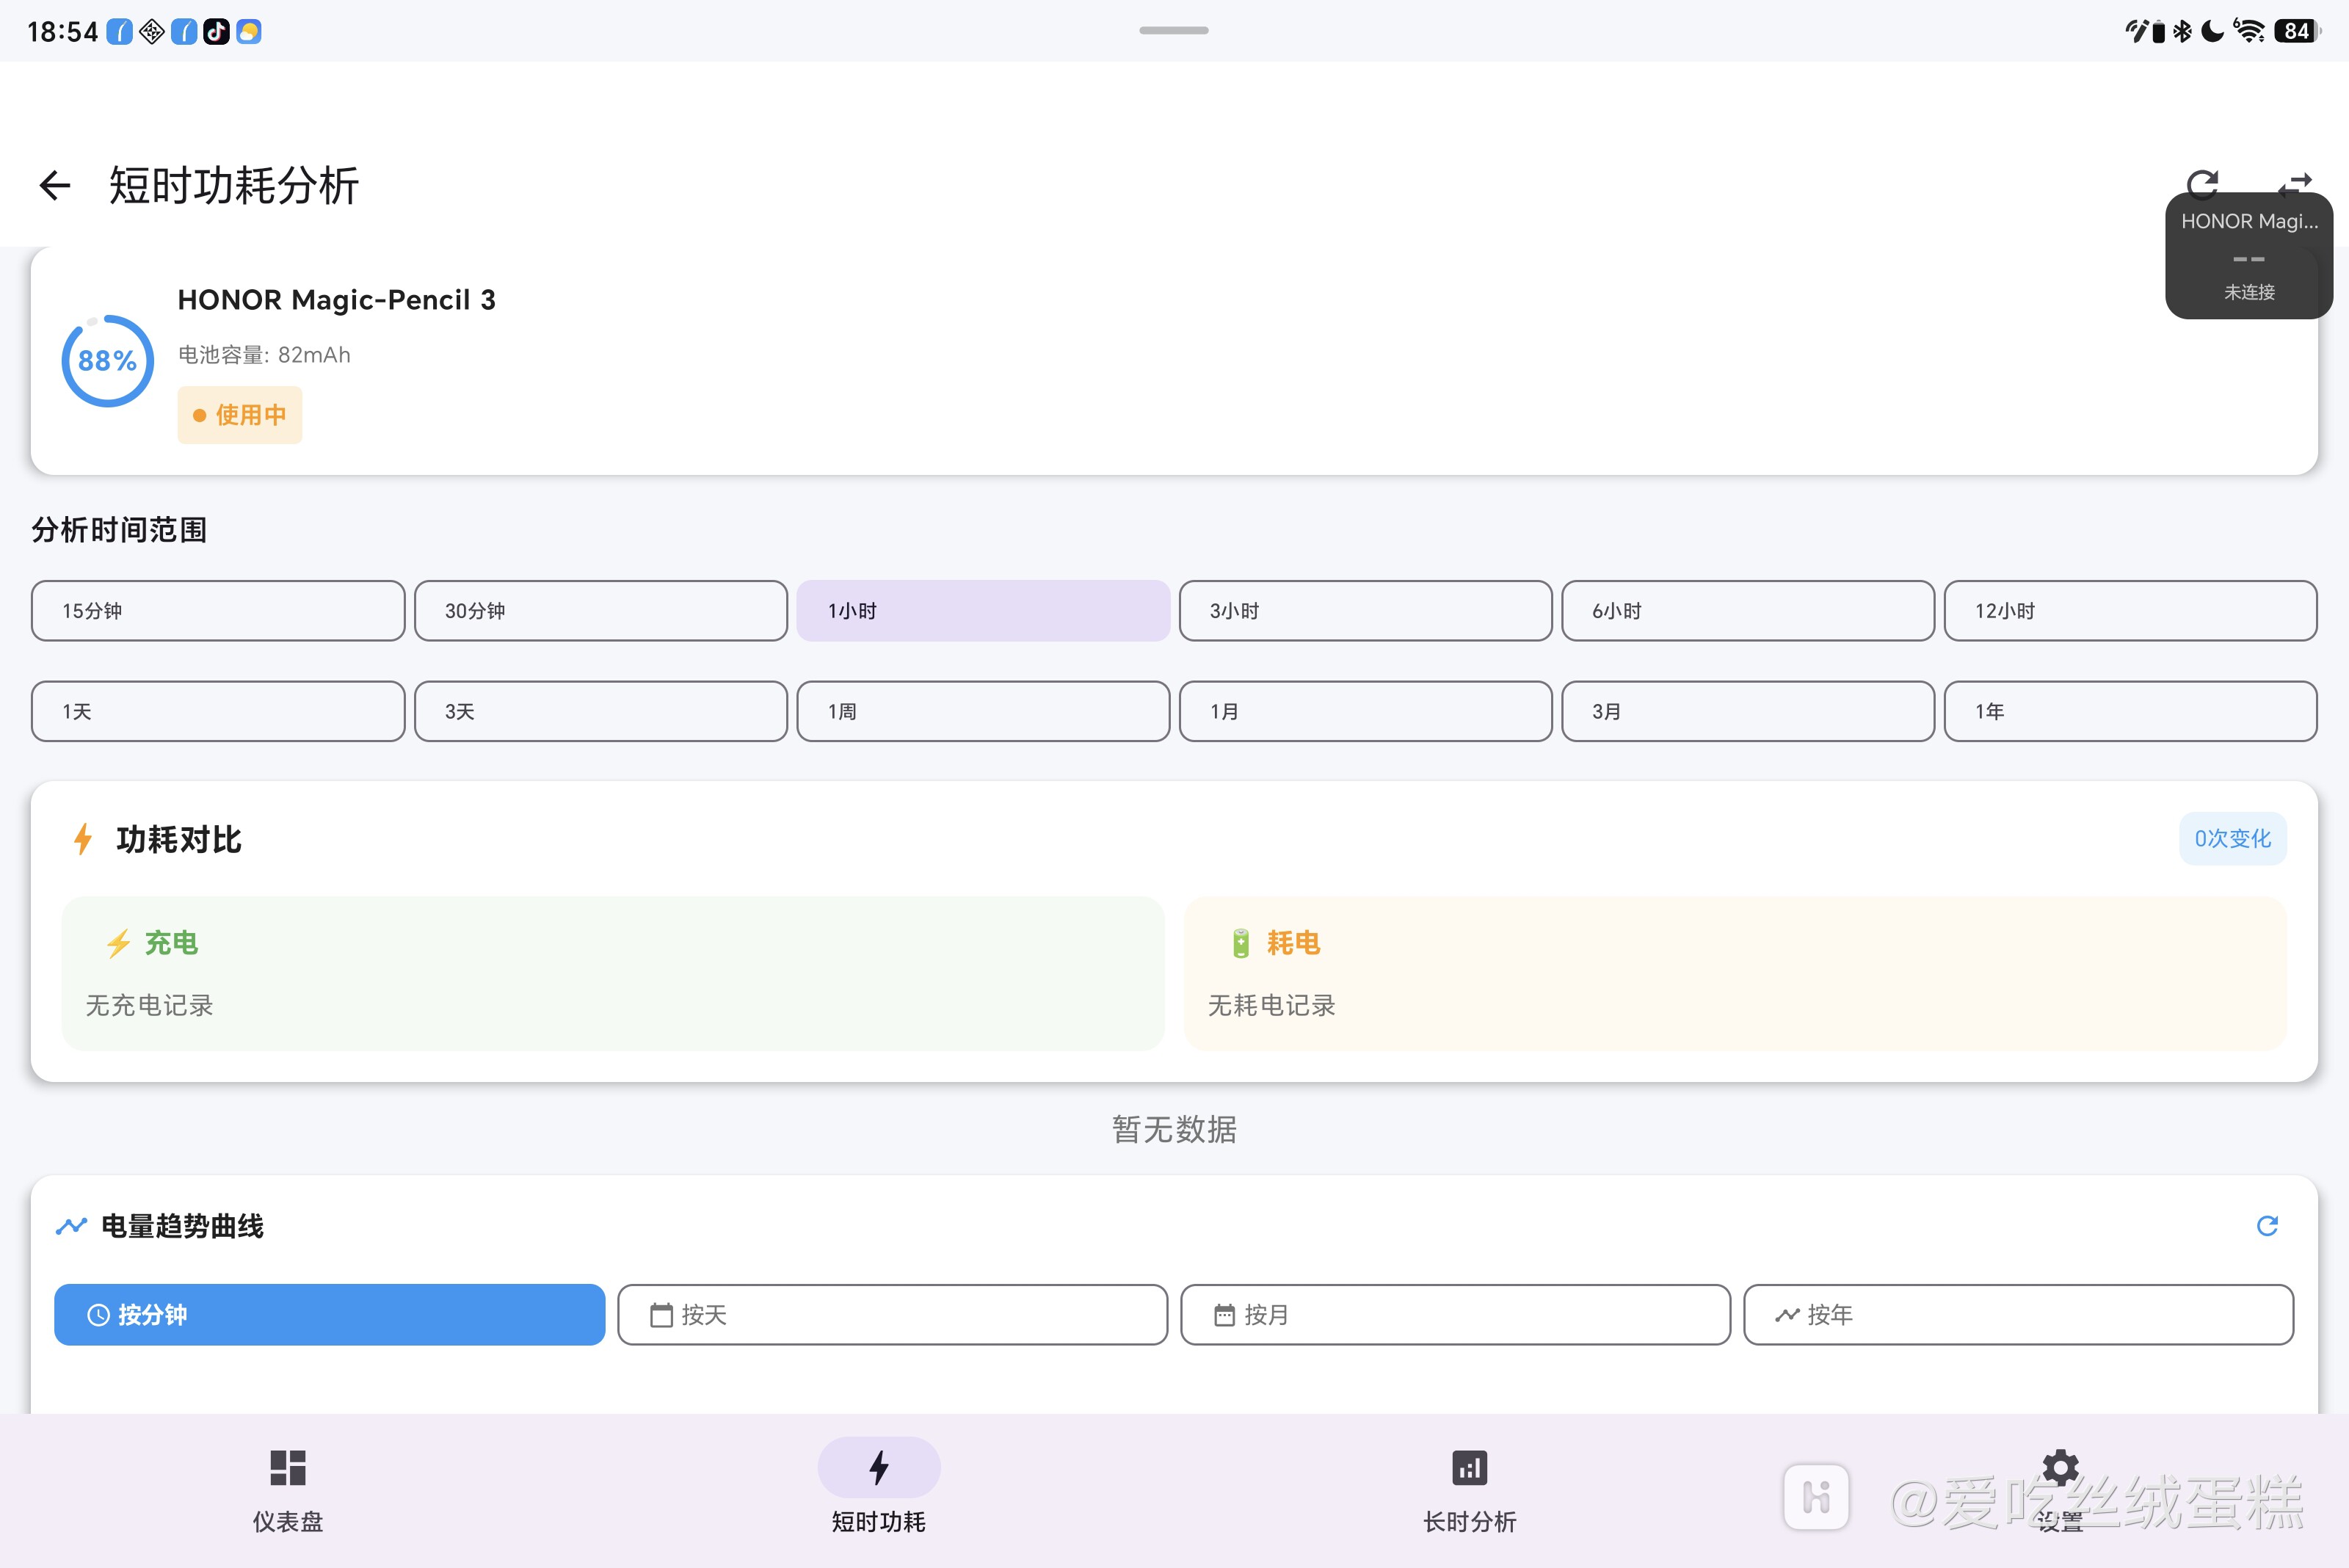Tap the 使用中 status chip
This screenshot has width=2349, height=1568.
tap(240, 415)
